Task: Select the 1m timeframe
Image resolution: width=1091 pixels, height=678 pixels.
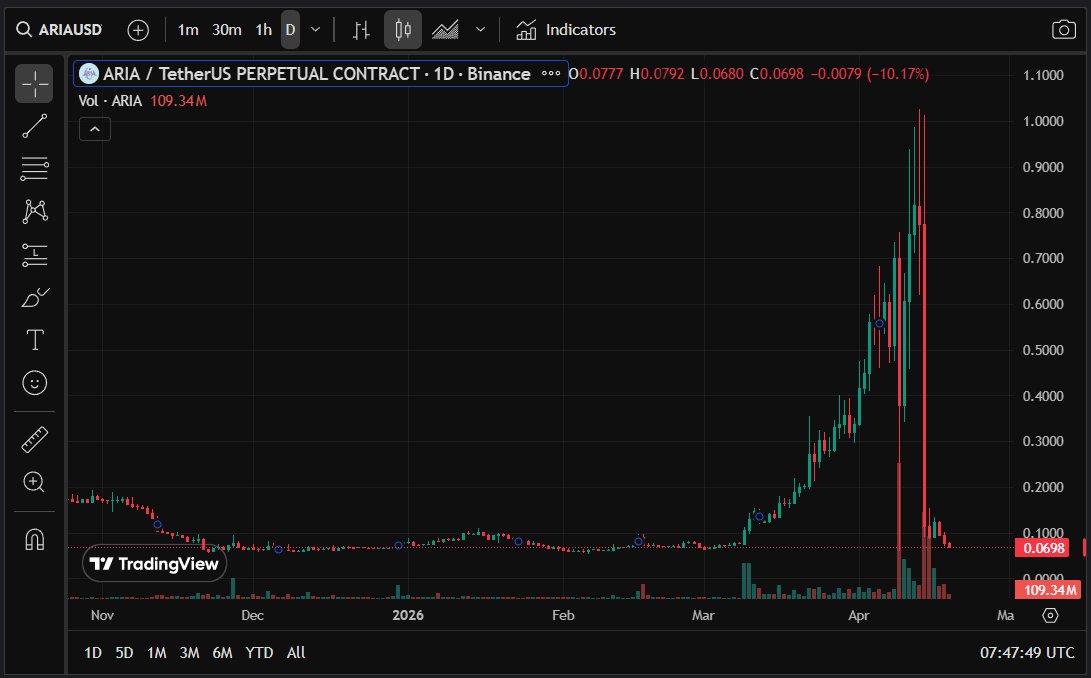Action: coord(188,30)
